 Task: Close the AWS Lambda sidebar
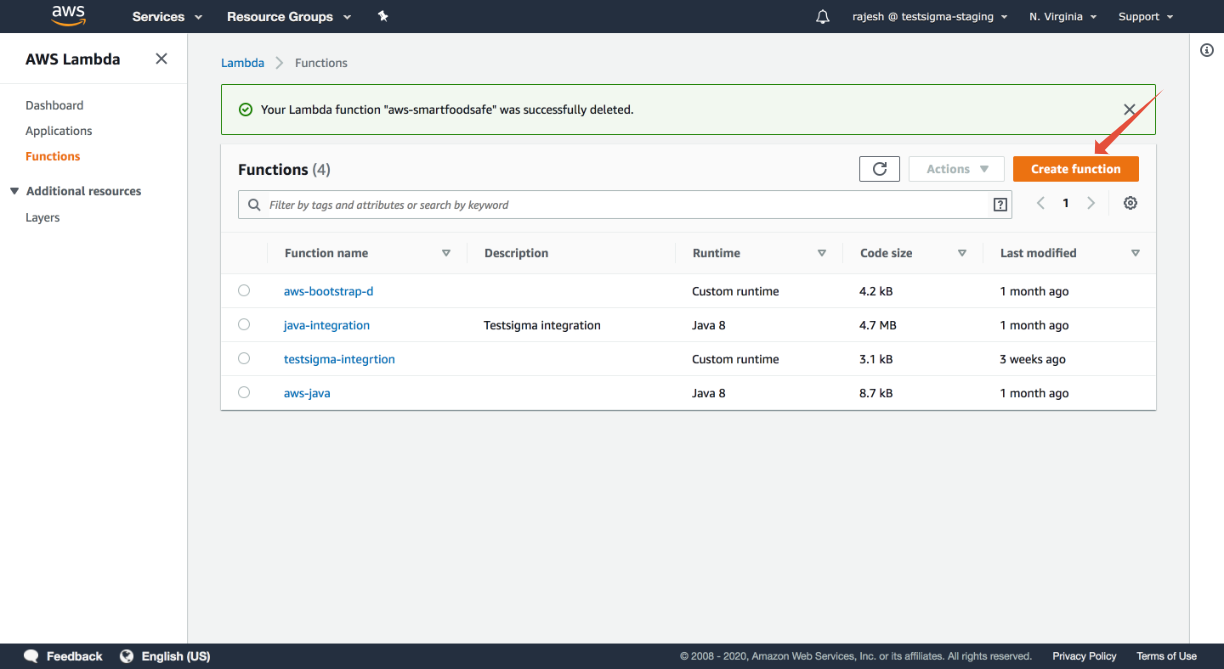(161, 59)
